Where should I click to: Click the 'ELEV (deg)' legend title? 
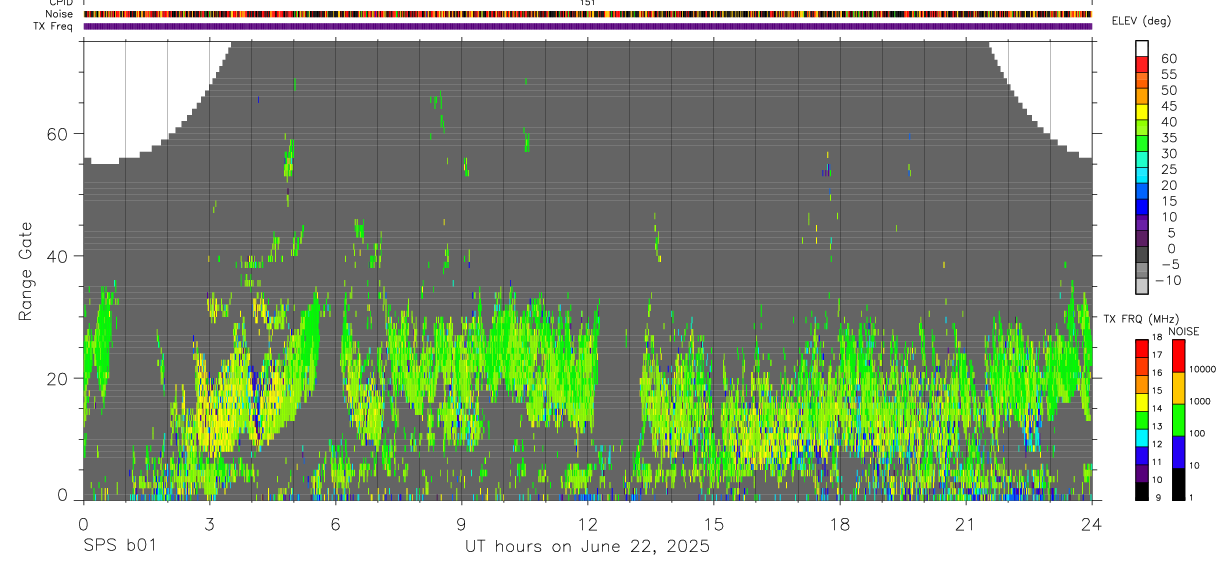pyautogui.click(x=1141, y=21)
